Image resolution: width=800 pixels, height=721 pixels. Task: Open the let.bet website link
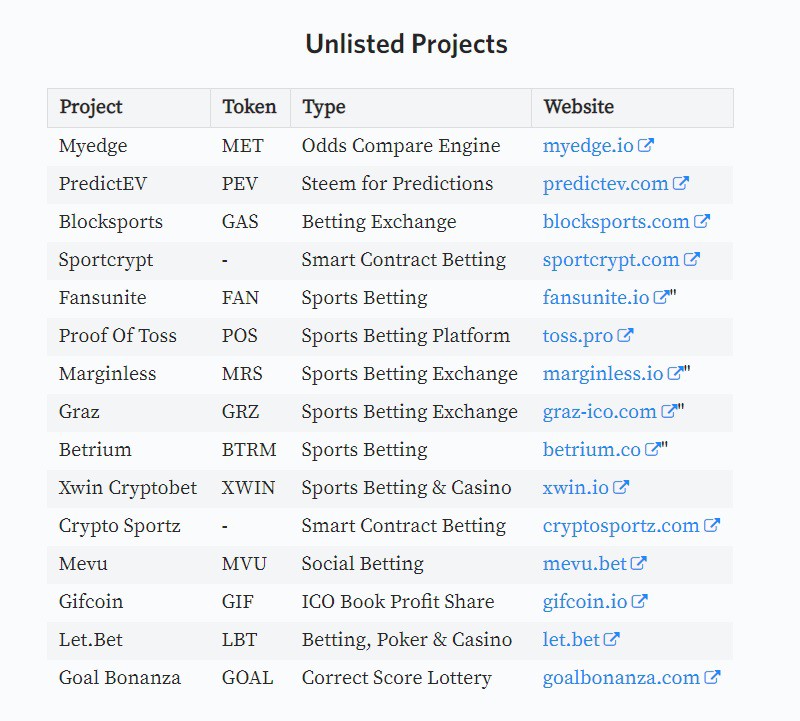571,639
